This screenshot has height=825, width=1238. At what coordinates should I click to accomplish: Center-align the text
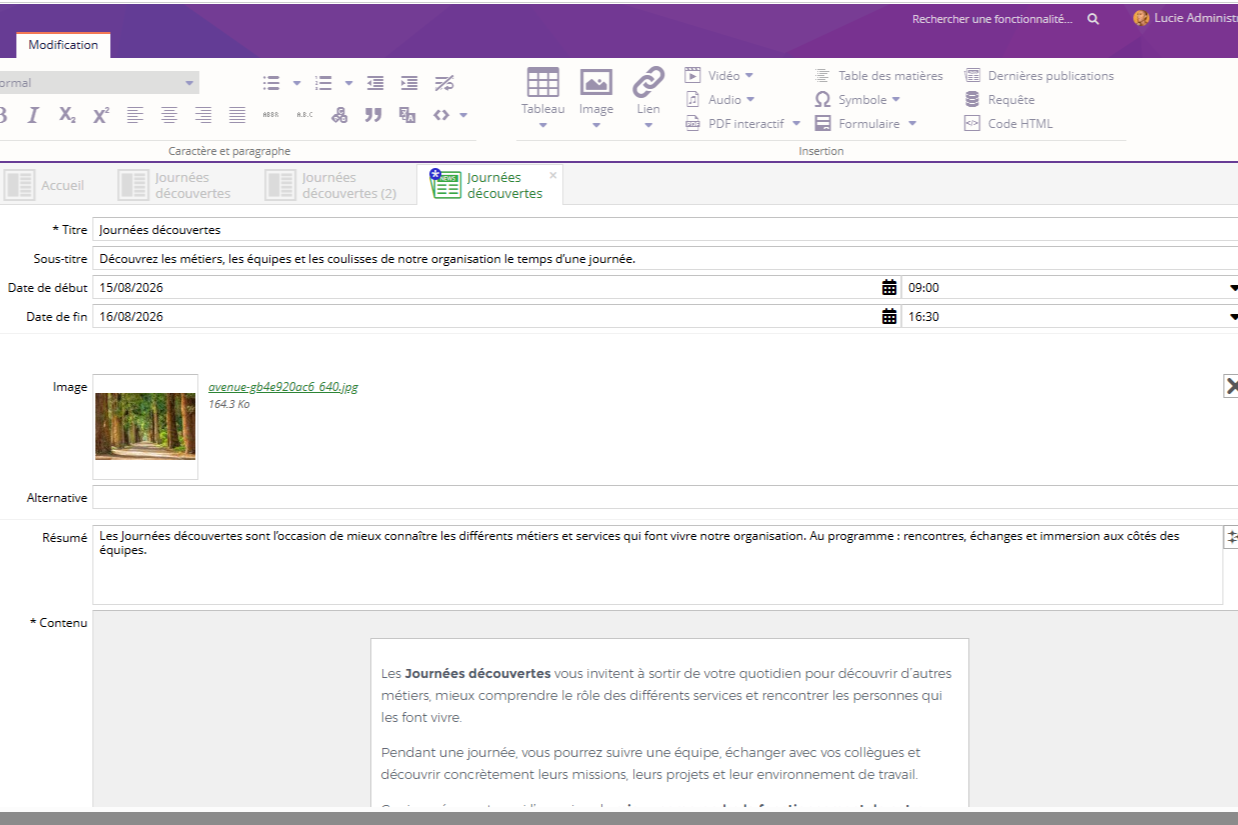tap(169, 116)
